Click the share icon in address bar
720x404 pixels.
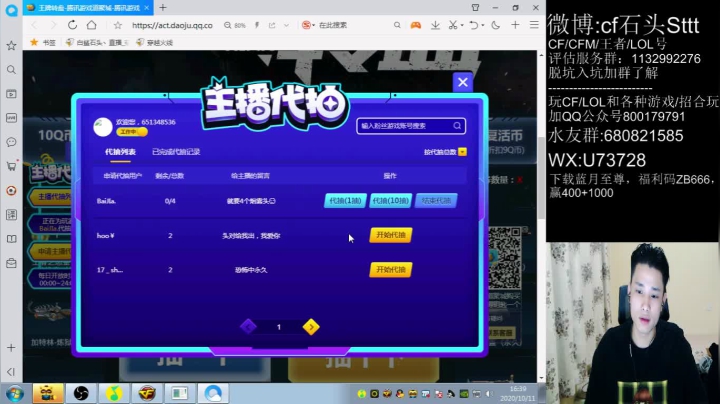(272, 25)
